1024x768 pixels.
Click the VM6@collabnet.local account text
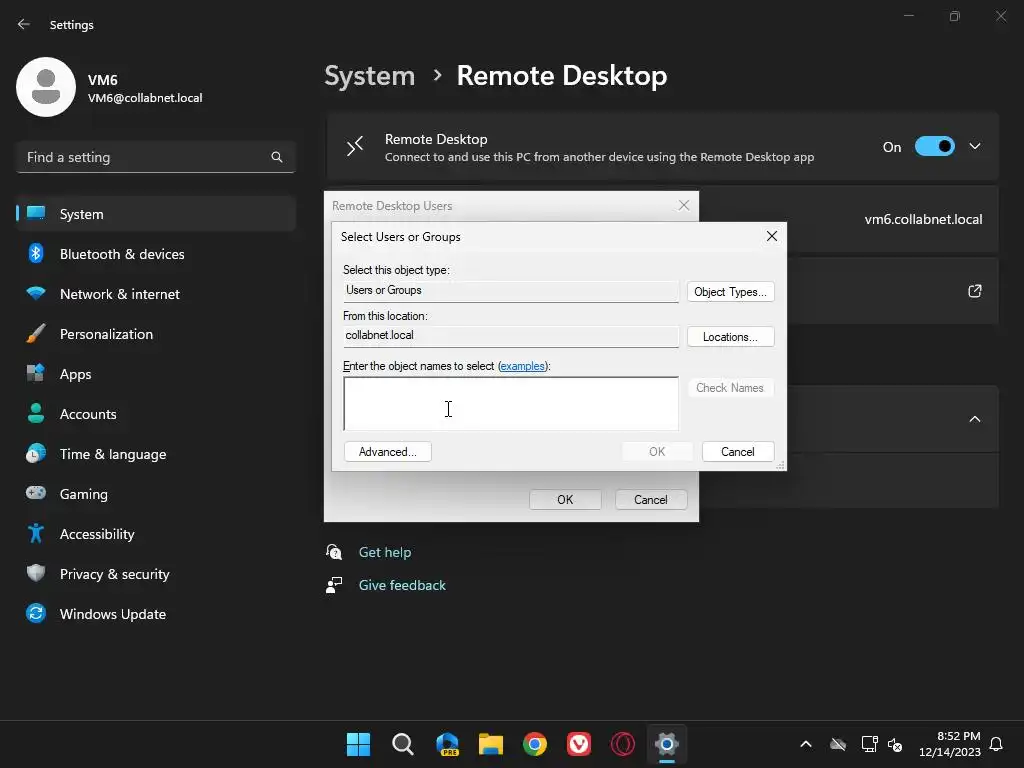tap(145, 98)
